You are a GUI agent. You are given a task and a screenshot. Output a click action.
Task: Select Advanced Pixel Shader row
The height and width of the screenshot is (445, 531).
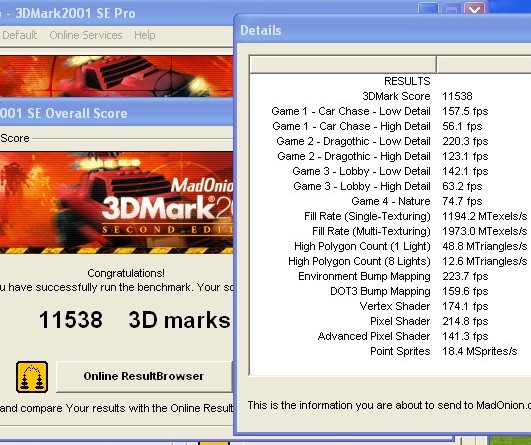(374, 336)
